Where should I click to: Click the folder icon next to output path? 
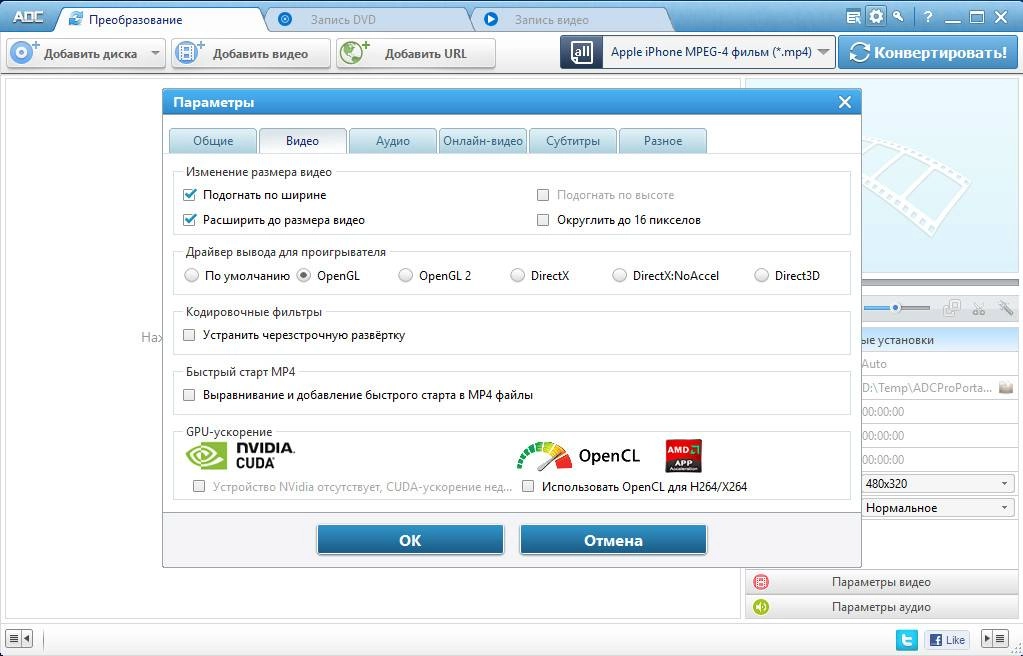(x=1006, y=388)
